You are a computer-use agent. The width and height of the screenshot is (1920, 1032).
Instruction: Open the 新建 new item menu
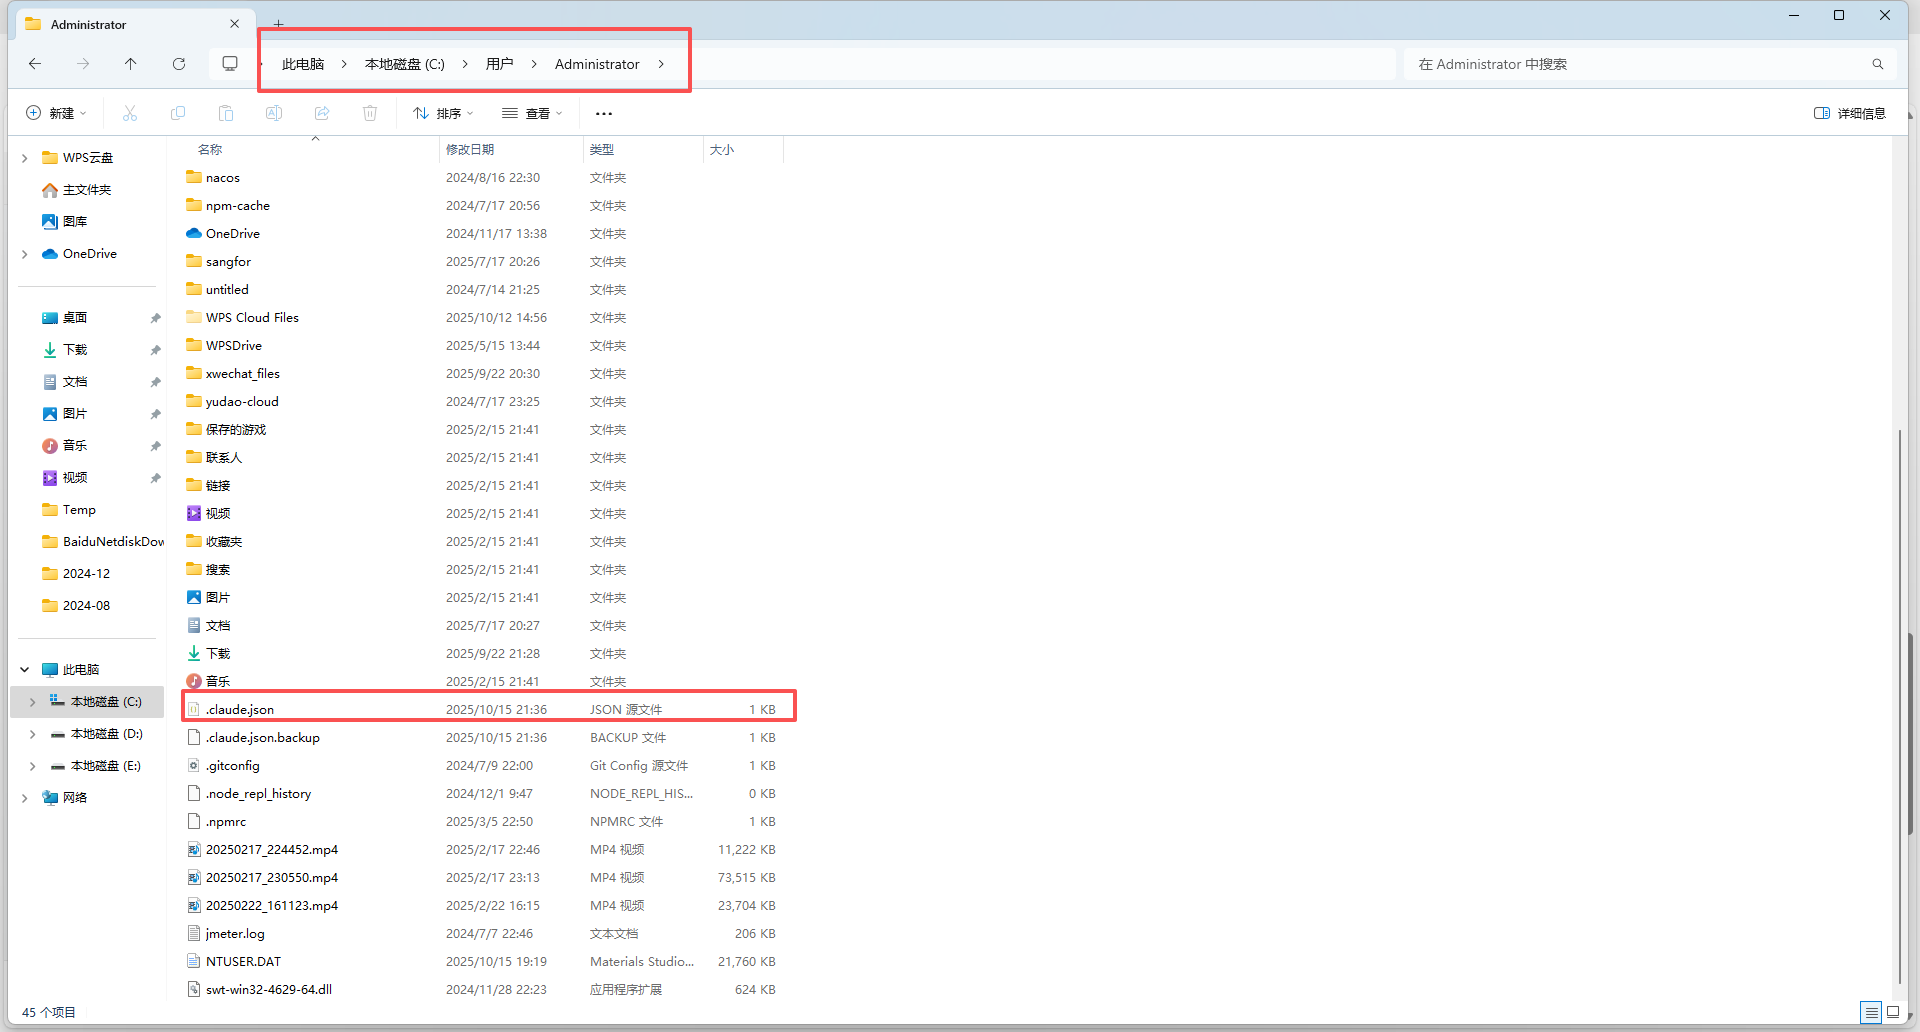(x=56, y=112)
